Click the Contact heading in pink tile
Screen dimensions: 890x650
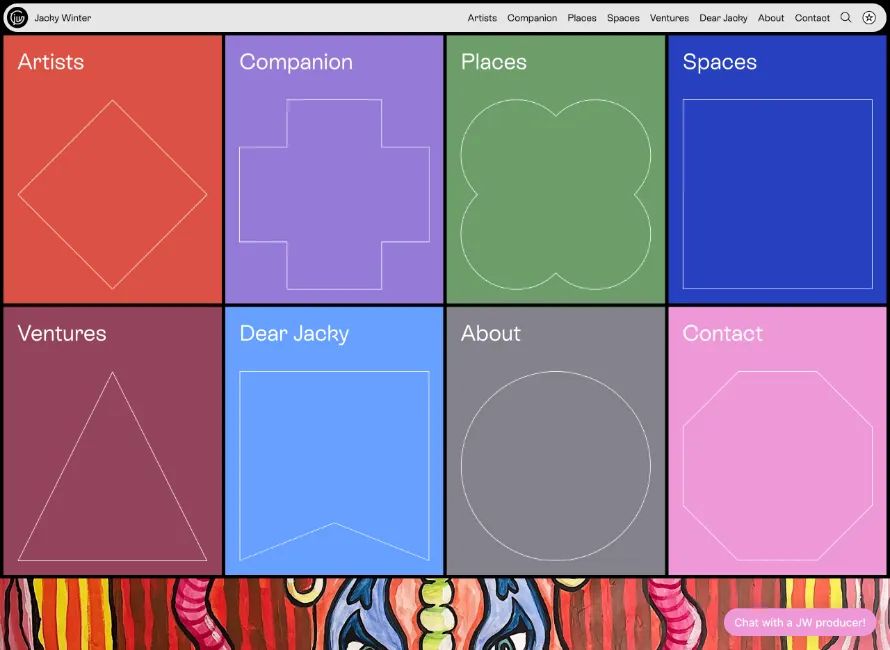point(723,333)
